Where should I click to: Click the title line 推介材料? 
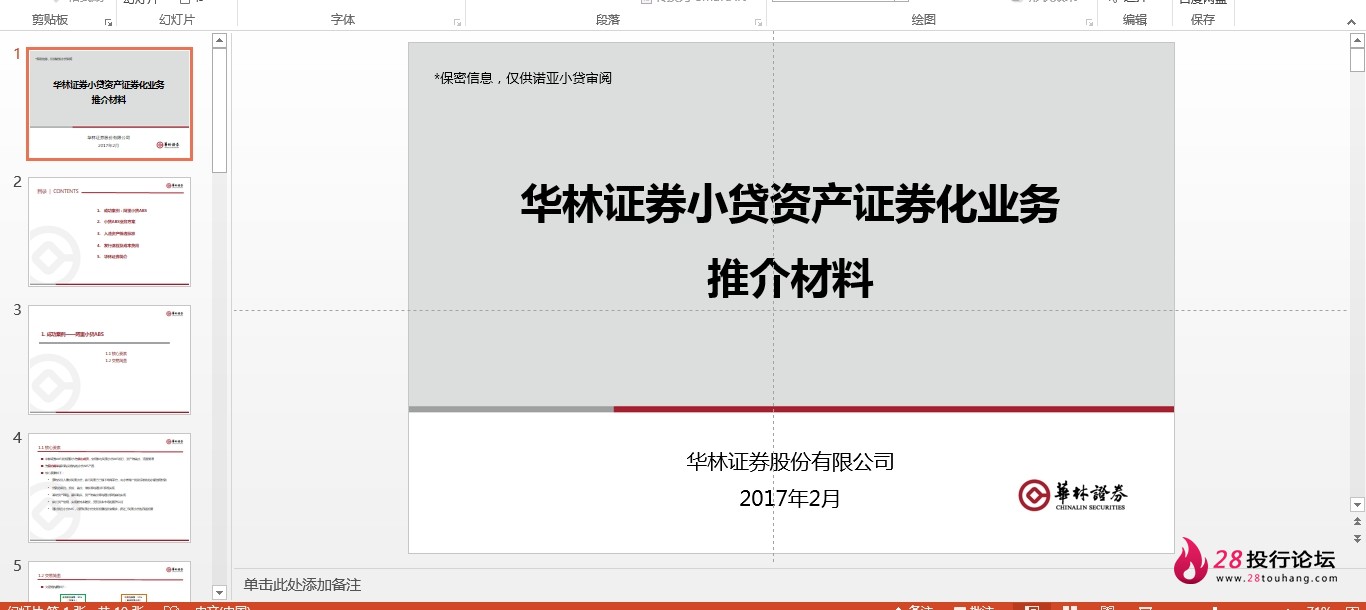click(x=790, y=279)
